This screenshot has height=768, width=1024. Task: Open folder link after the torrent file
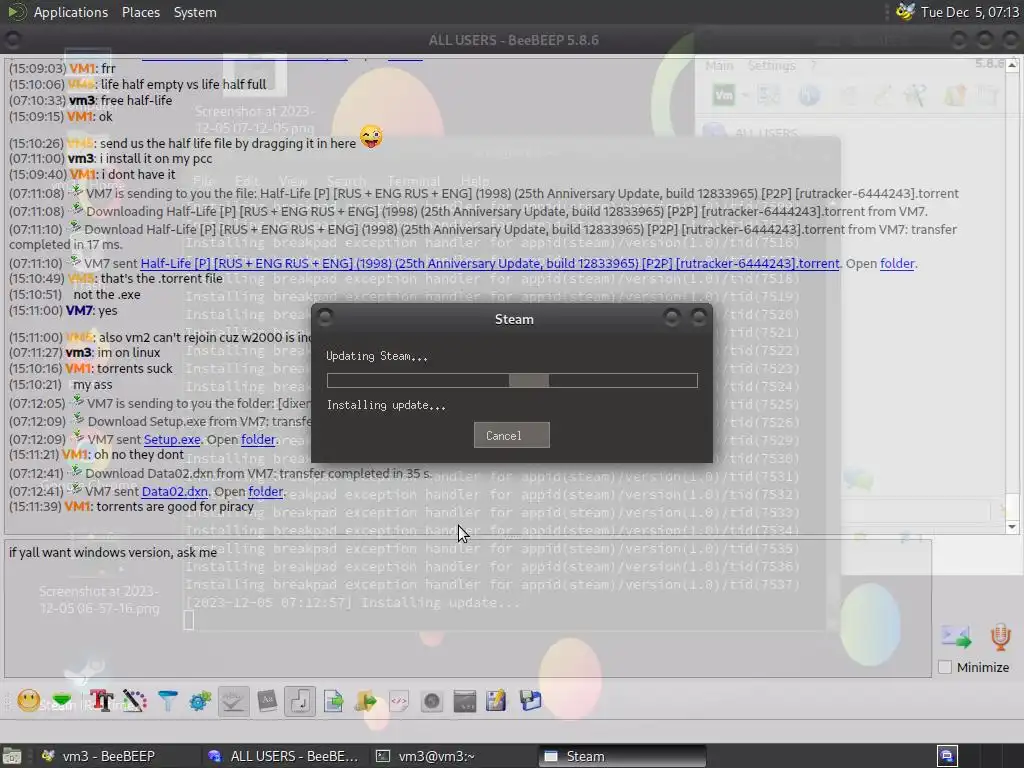point(897,263)
